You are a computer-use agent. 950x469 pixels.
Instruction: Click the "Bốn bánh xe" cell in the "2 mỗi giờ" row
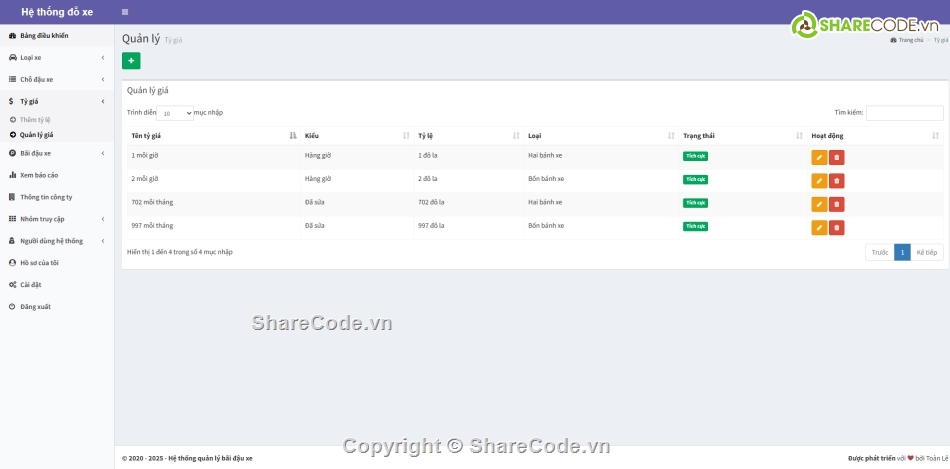coord(546,179)
